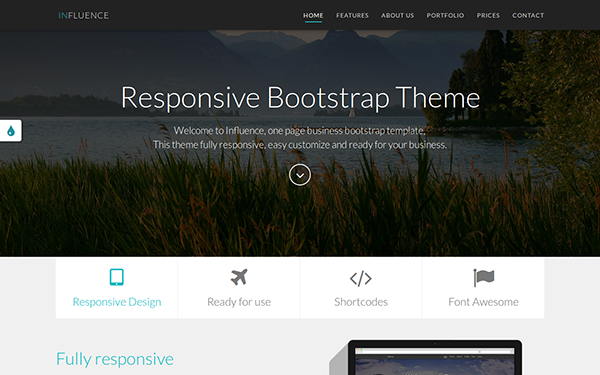Click the 'Welcome to Influence' subtitle line
This screenshot has height=375, width=600.
(300, 130)
